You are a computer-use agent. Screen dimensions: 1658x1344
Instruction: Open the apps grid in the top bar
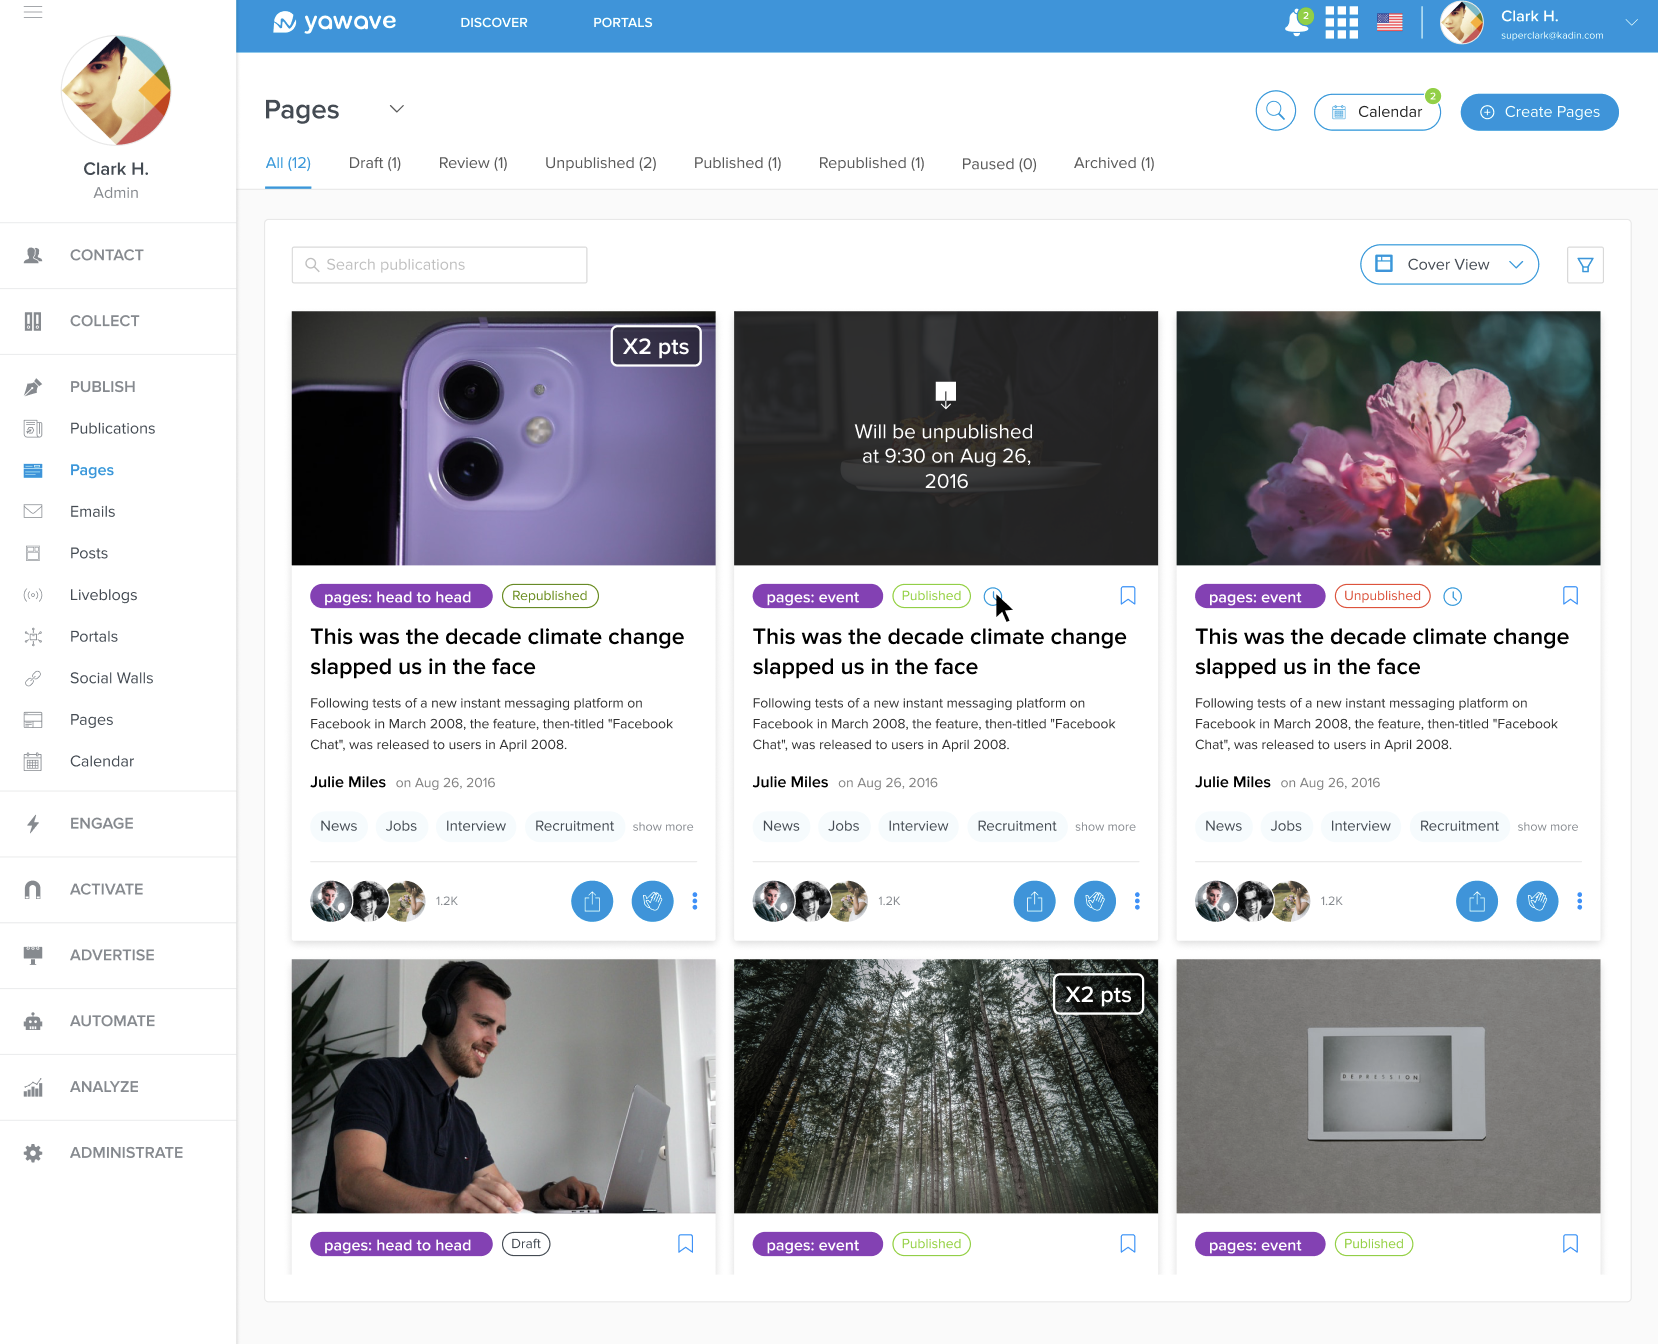[1341, 22]
